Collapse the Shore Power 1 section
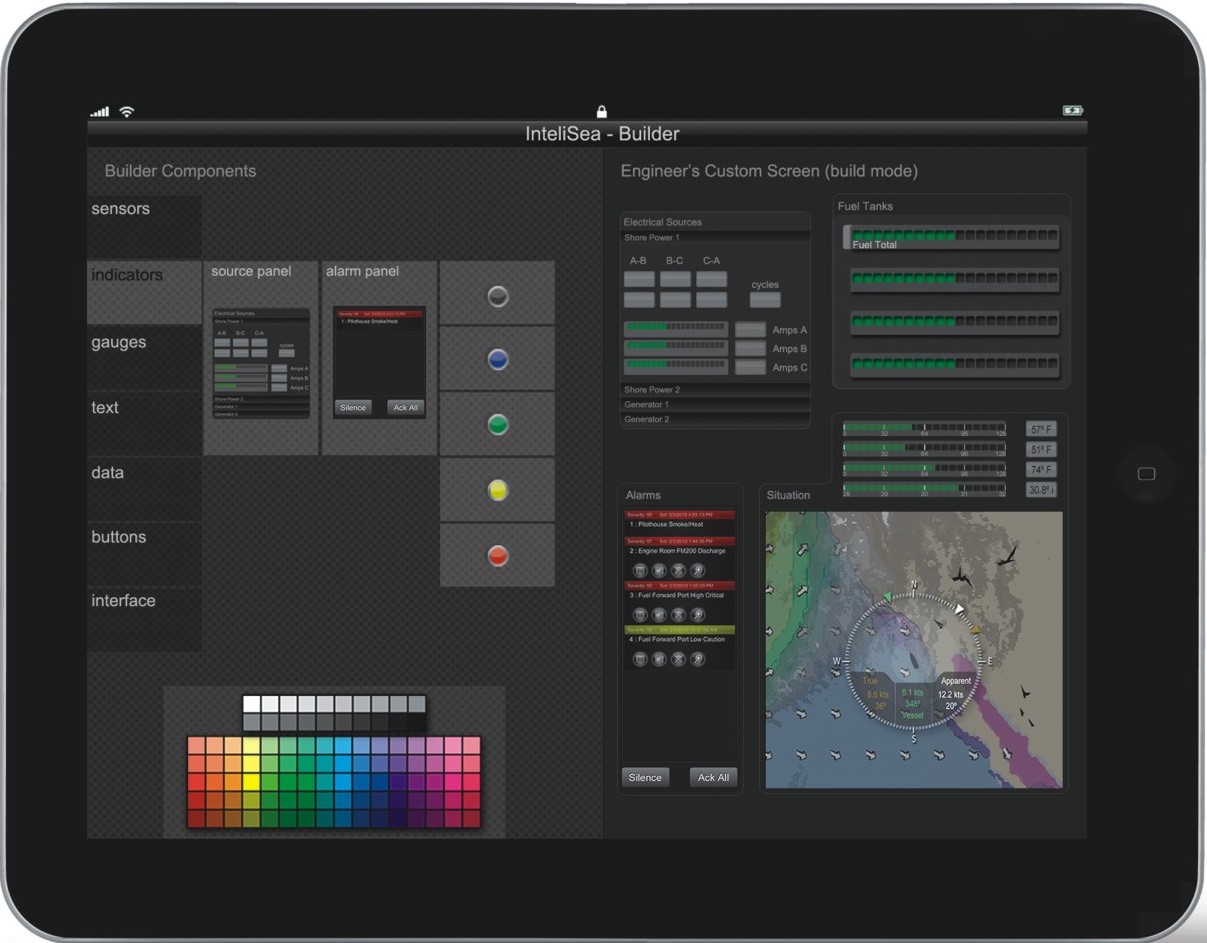The image size is (1207, 943). pos(715,238)
